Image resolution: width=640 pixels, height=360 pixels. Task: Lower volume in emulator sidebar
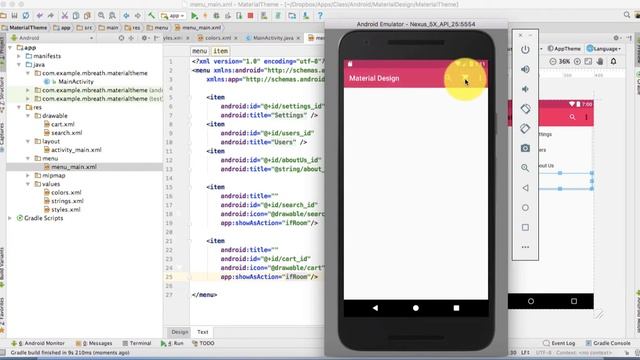coord(525,89)
